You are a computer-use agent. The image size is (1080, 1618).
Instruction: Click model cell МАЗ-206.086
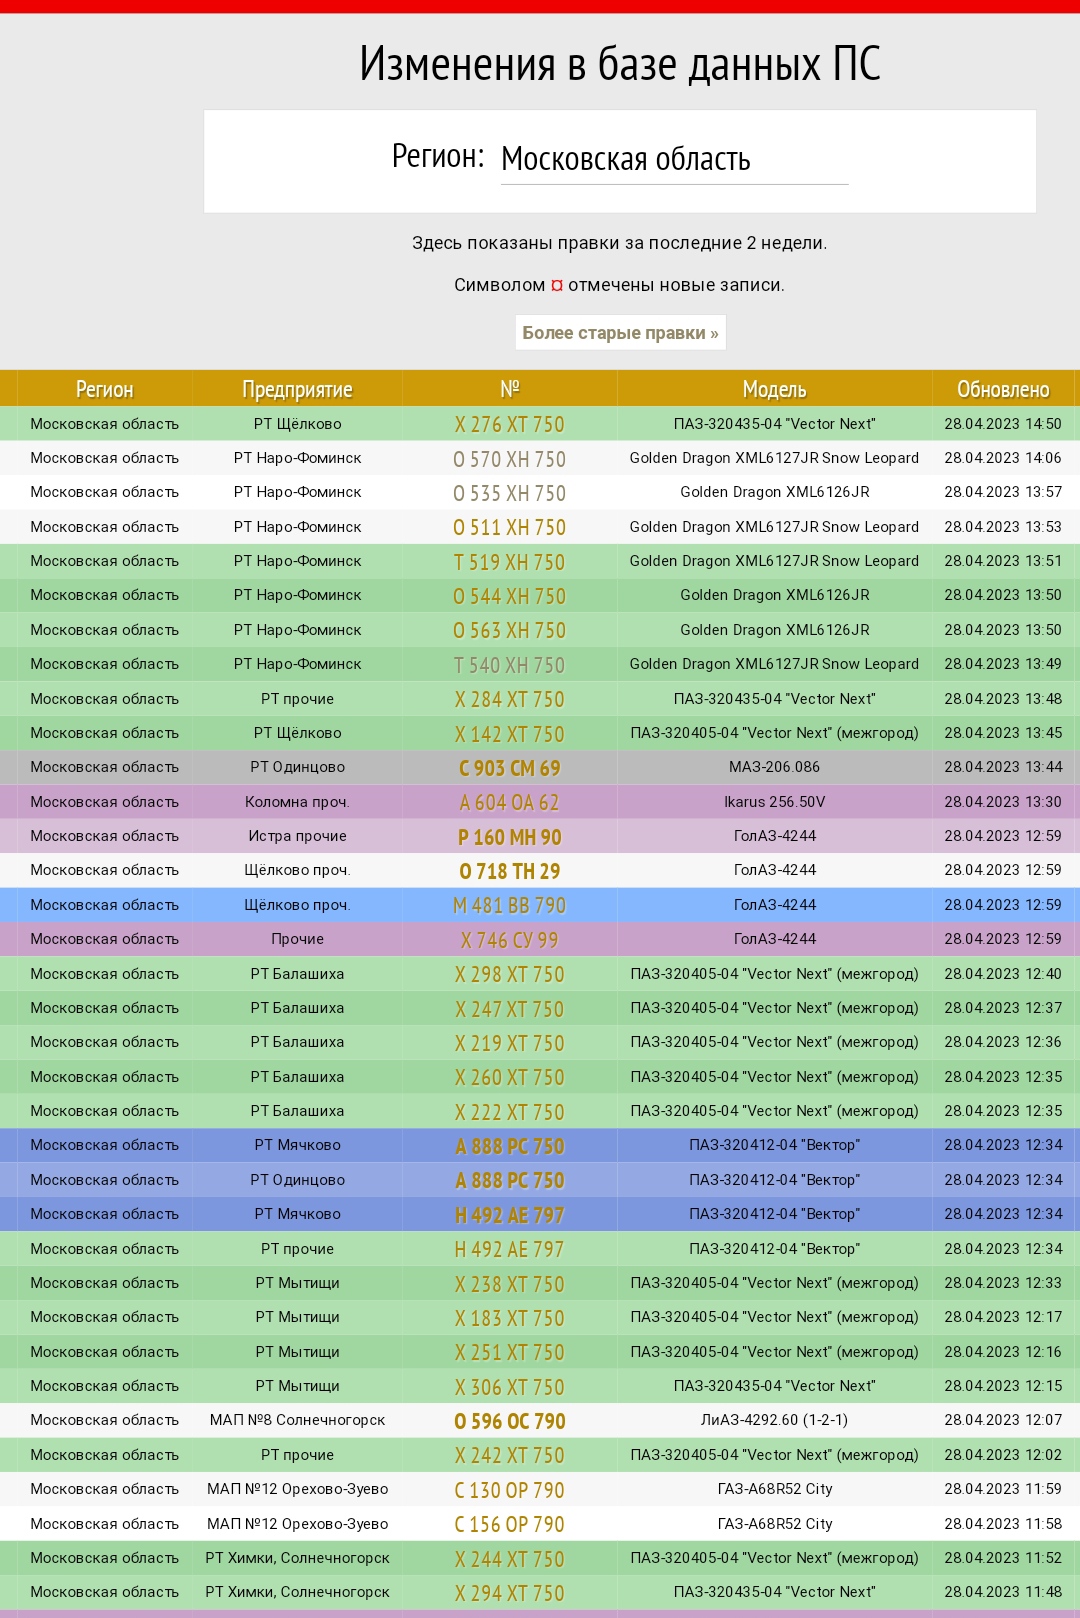(x=774, y=767)
